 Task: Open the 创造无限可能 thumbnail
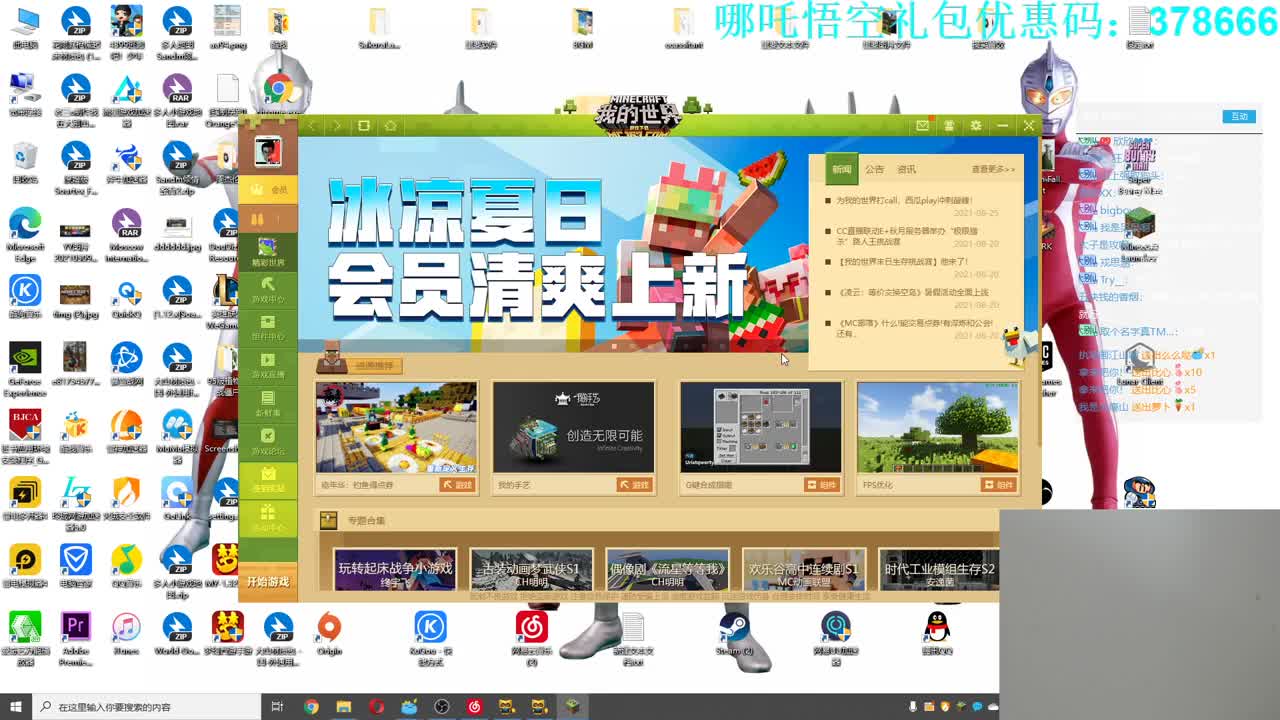tap(574, 427)
